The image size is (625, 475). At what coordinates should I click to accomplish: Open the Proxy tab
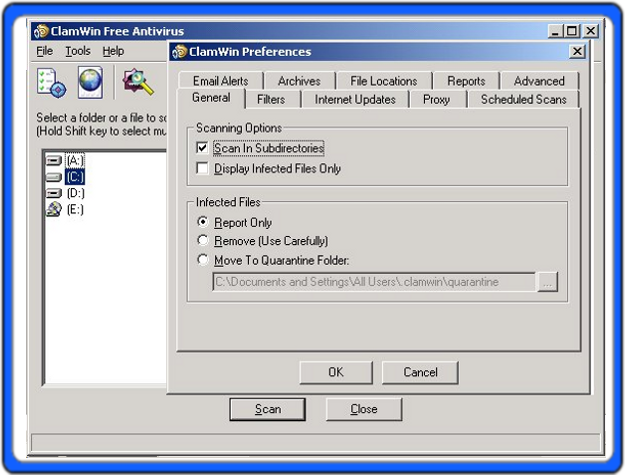pos(436,99)
